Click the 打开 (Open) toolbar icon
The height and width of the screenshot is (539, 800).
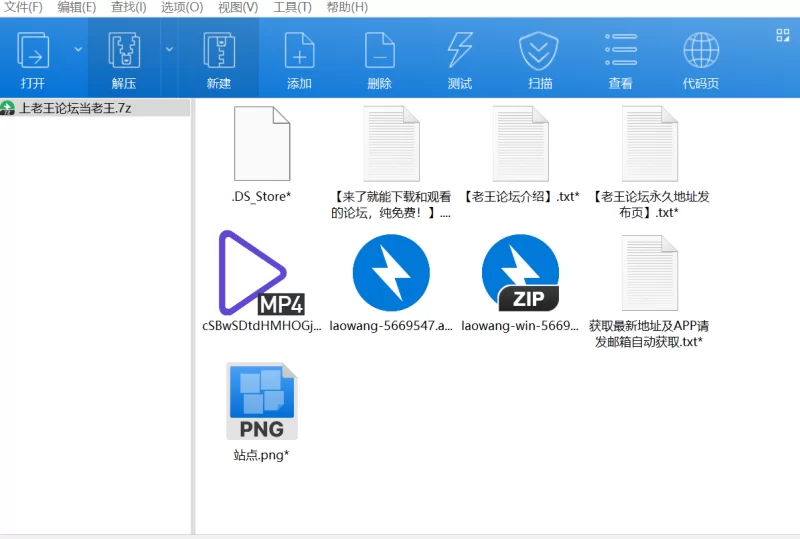click(33, 50)
